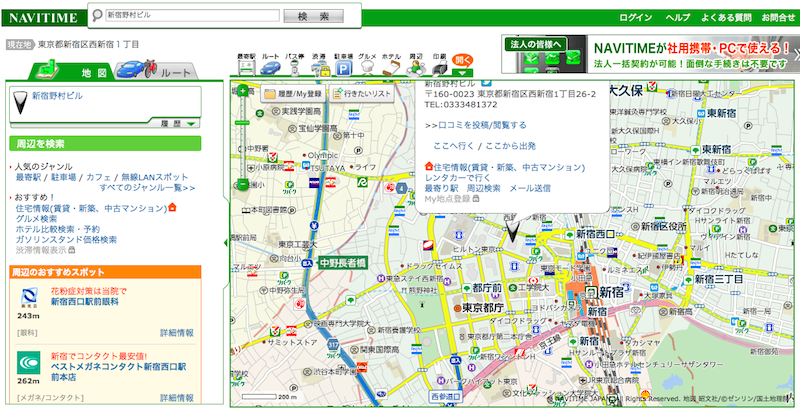Collapse the sidebar with the green arrow handle
The image size is (800, 409).
click(226, 243)
